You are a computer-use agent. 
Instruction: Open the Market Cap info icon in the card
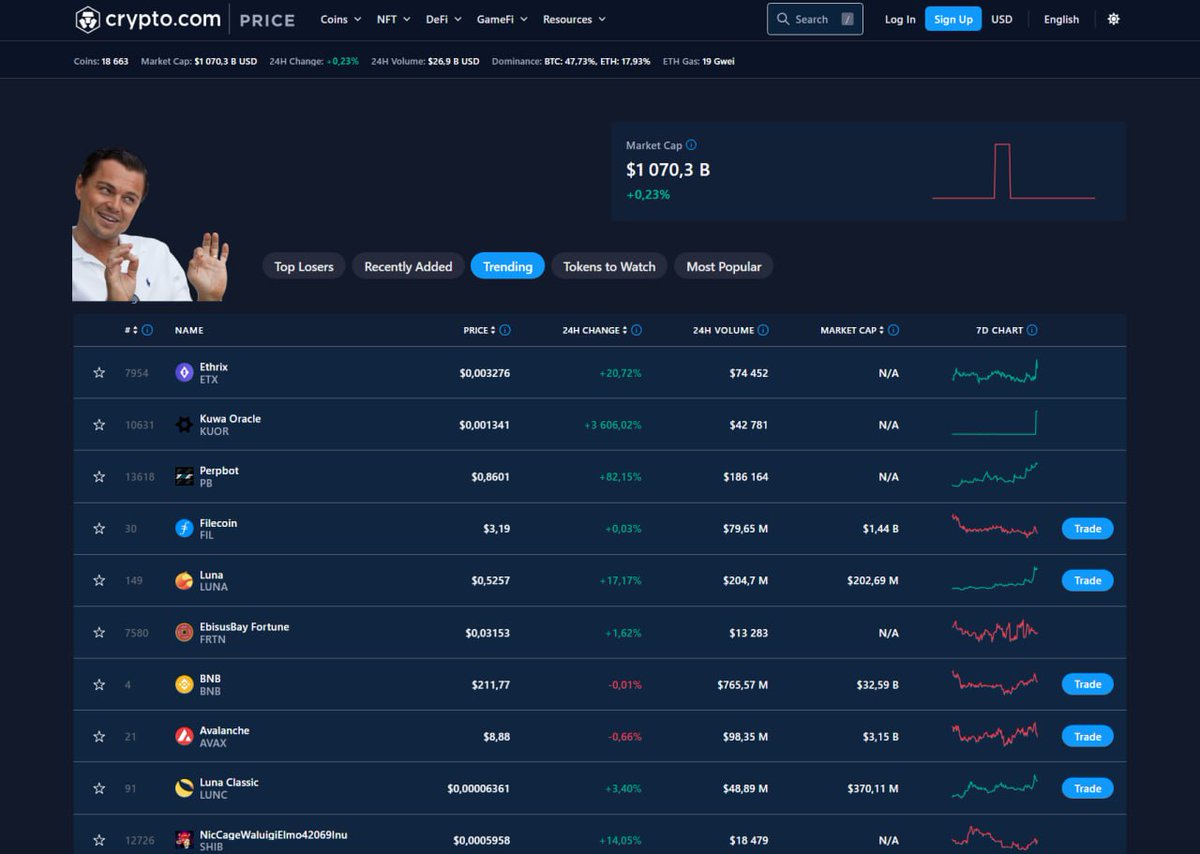coord(691,145)
